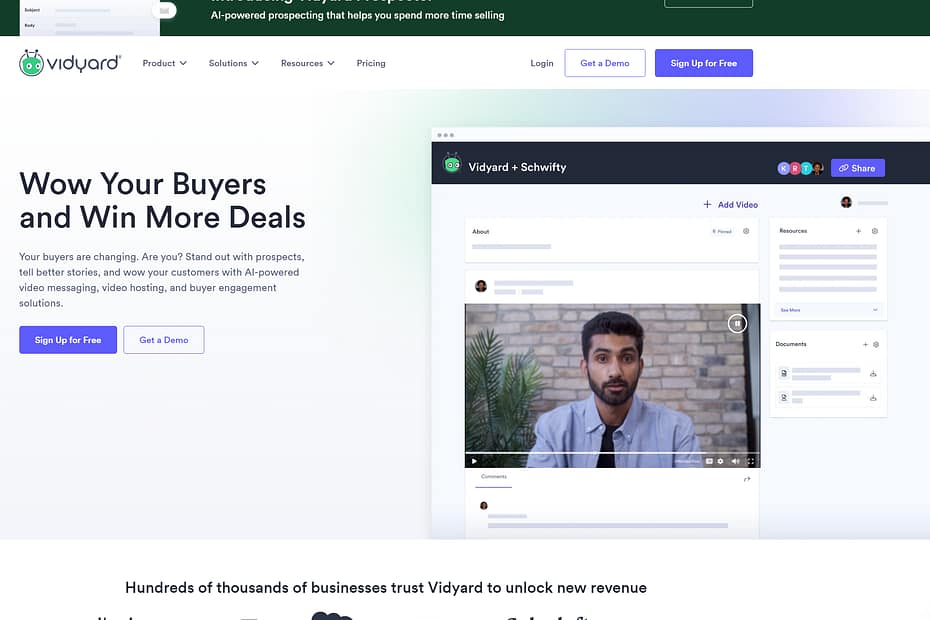The image size is (930, 620).
Task: Expand the Product navigation dropdown
Action: (x=164, y=63)
